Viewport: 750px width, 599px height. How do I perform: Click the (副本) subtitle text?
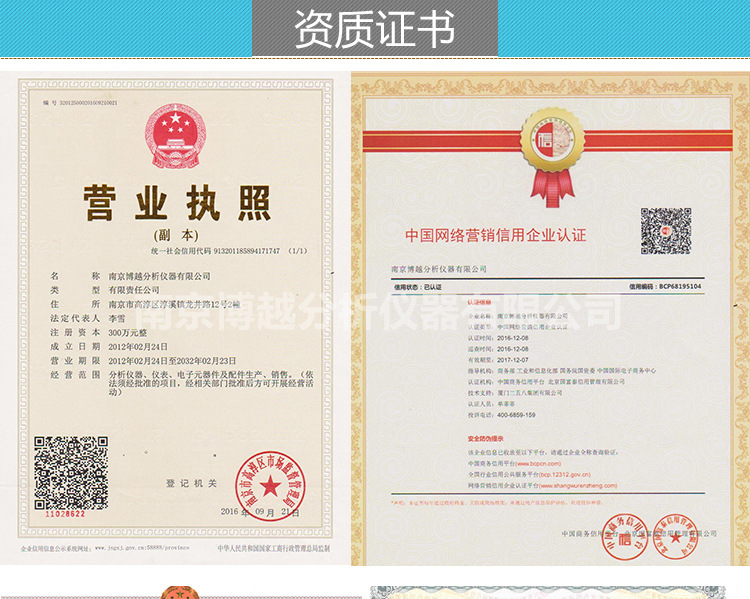[x=176, y=235]
